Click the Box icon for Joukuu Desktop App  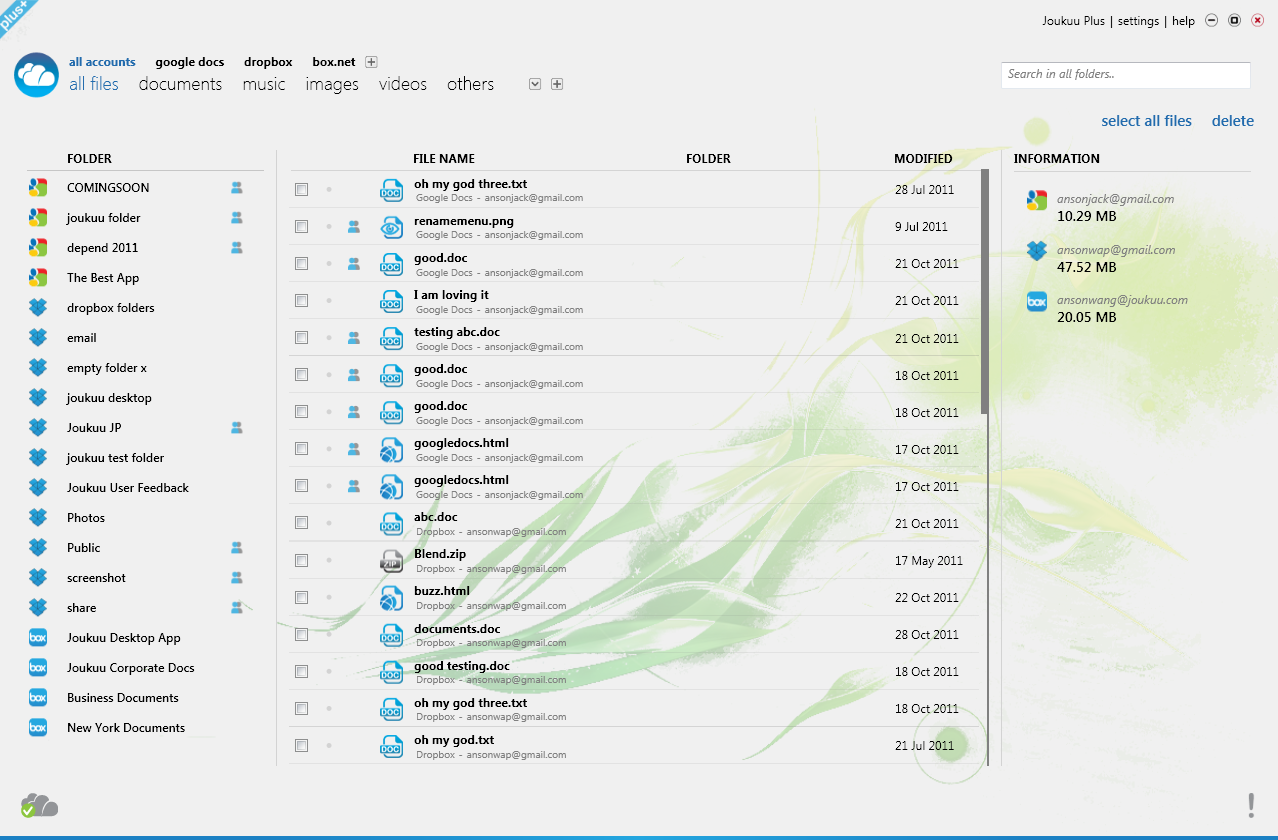(x=38, y=637)
